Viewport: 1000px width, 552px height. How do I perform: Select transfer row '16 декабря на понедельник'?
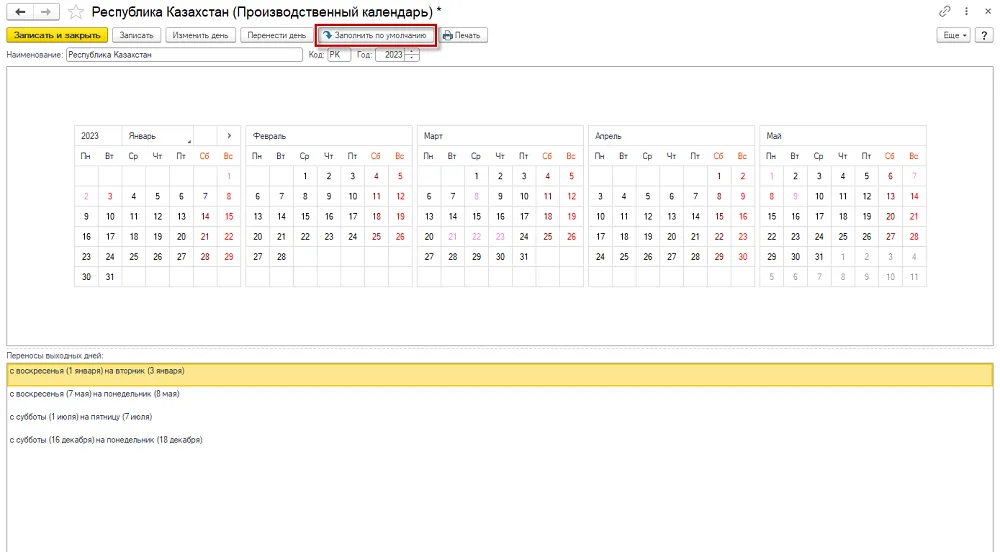pyautogui.click(x=500, y=440)
